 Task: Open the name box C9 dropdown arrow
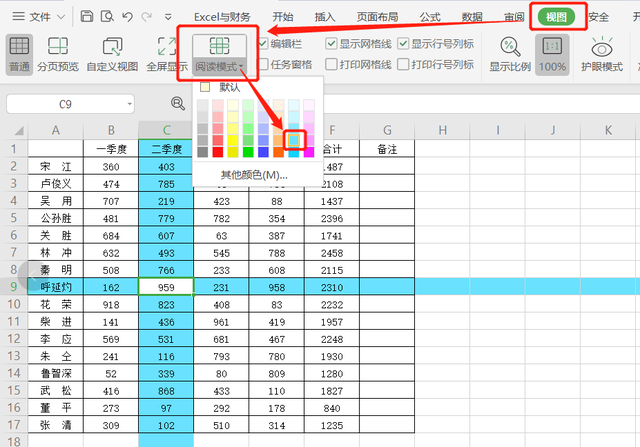(x=129, y=104)
